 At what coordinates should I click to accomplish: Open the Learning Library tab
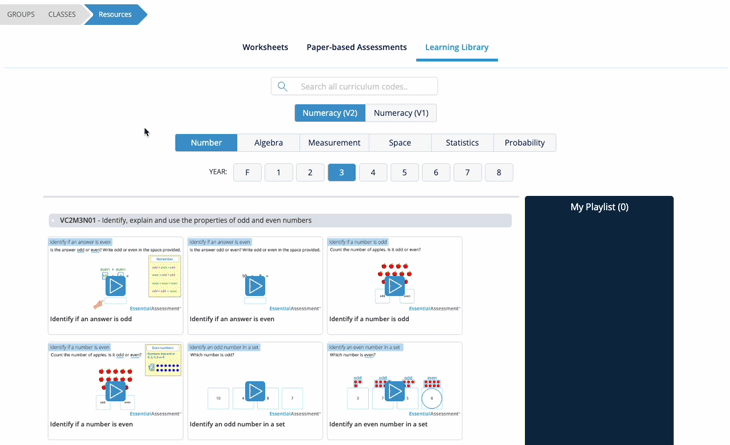[x=457, y=47]
